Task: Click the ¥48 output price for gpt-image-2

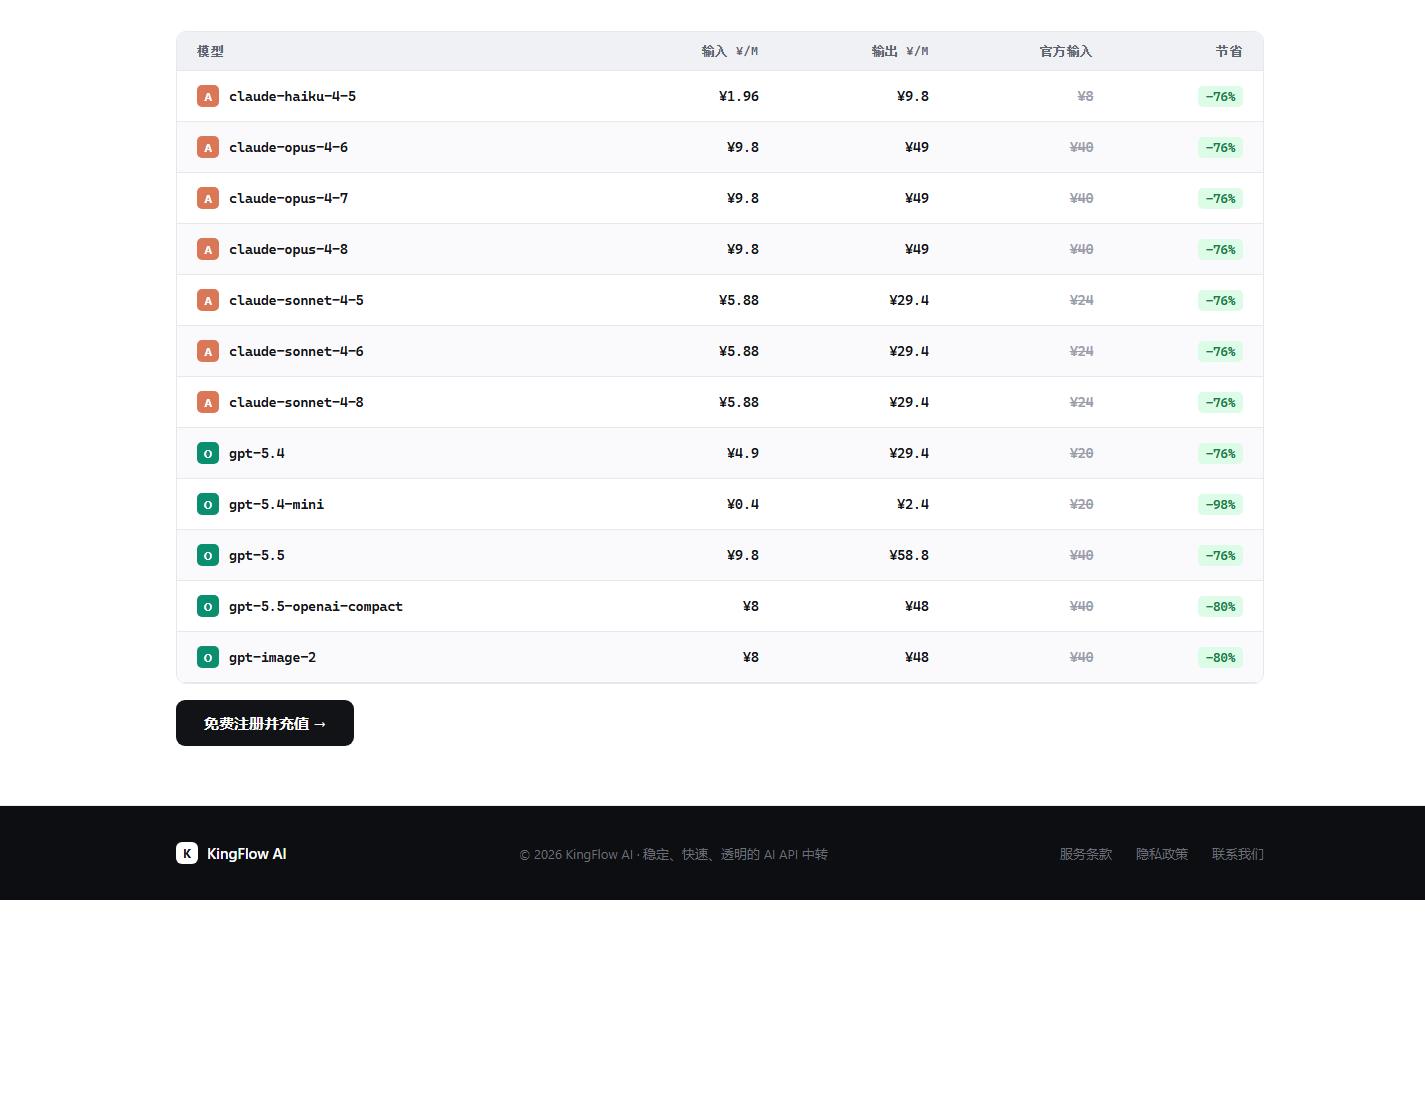Action: point(917,657)
